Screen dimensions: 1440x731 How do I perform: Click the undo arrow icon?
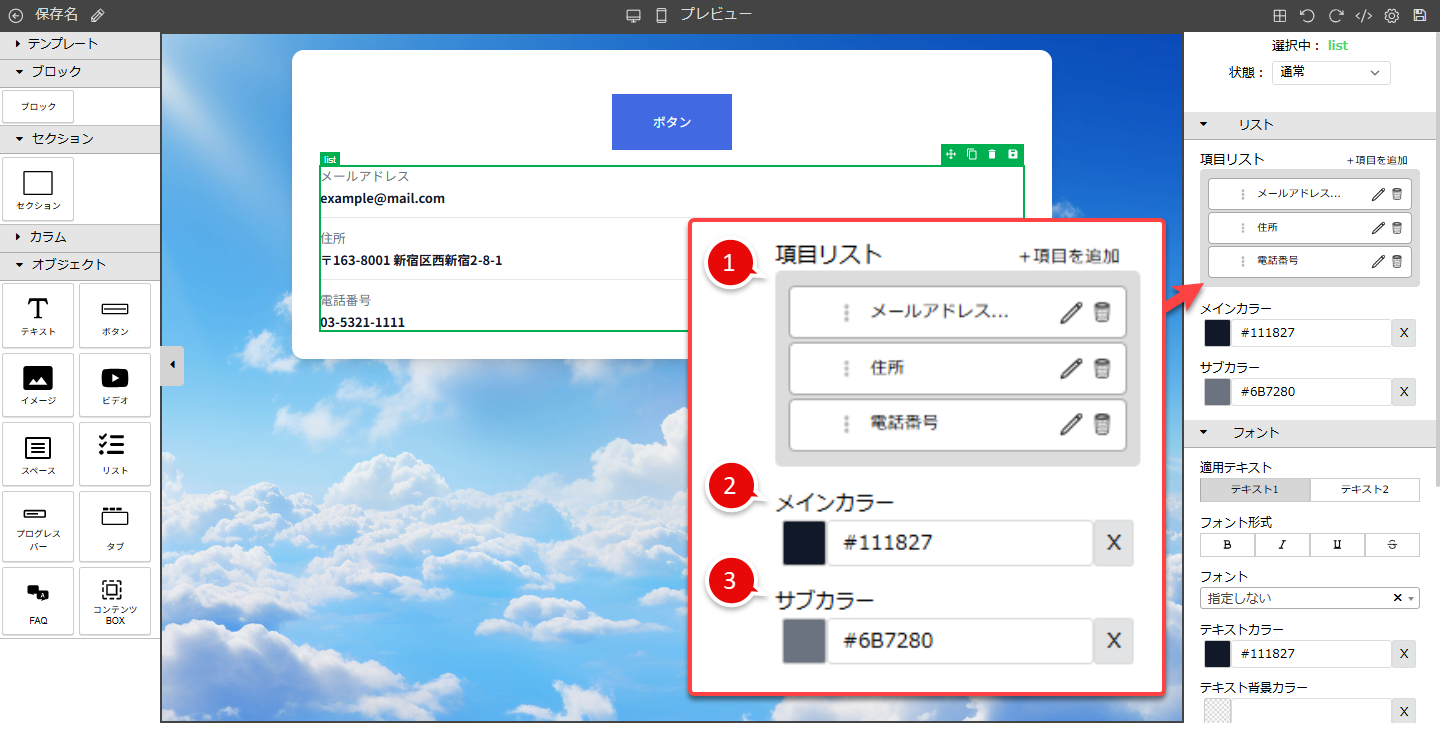[1307, 16]
